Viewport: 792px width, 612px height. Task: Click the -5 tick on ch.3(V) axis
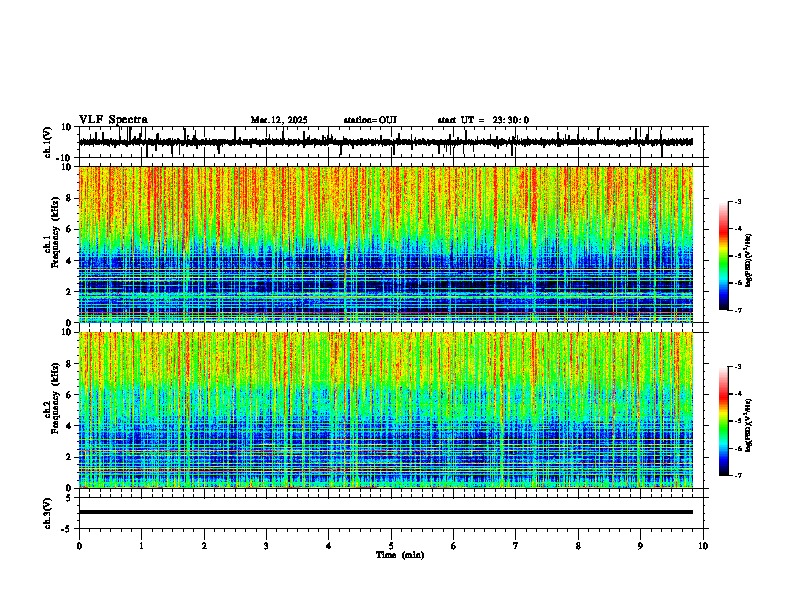pos(67,529)
